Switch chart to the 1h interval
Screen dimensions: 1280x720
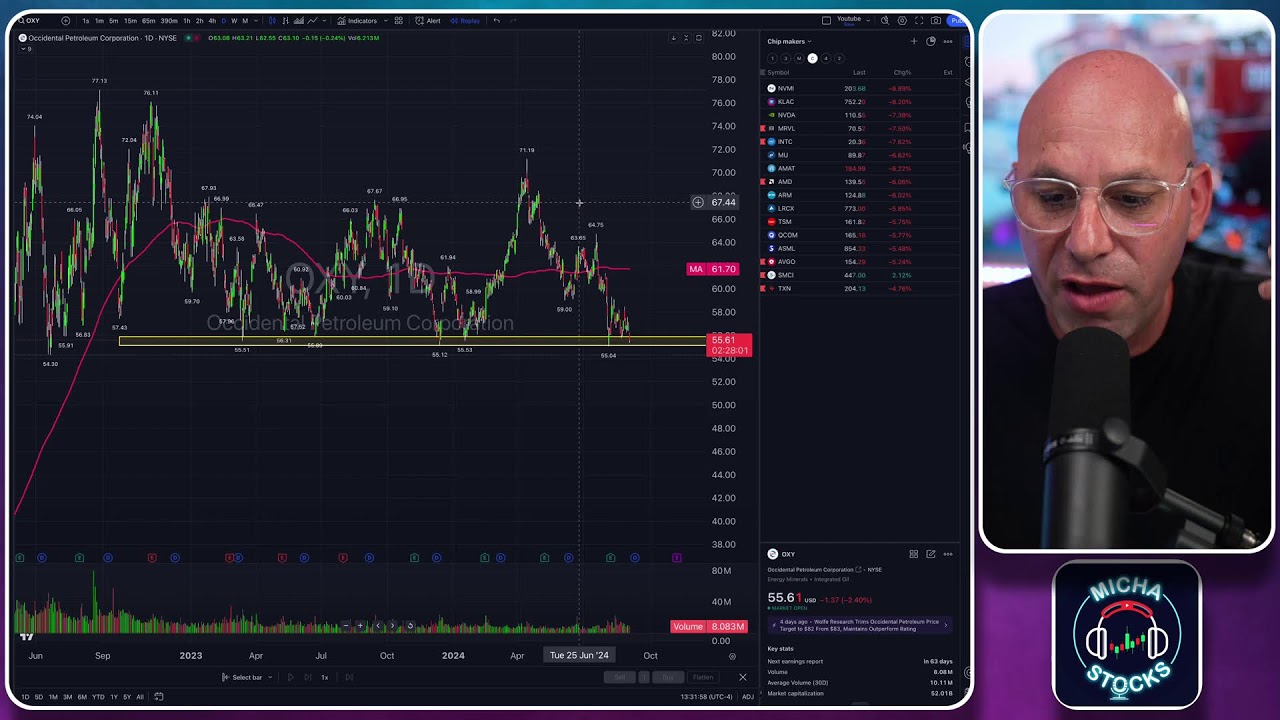pyautogui.click(x=186, y=20)
